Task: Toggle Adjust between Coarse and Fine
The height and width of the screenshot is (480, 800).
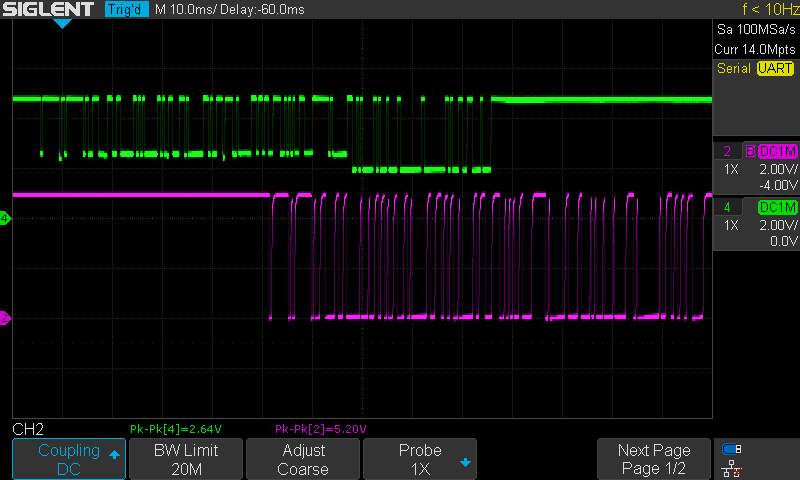Action: (303, 459)
